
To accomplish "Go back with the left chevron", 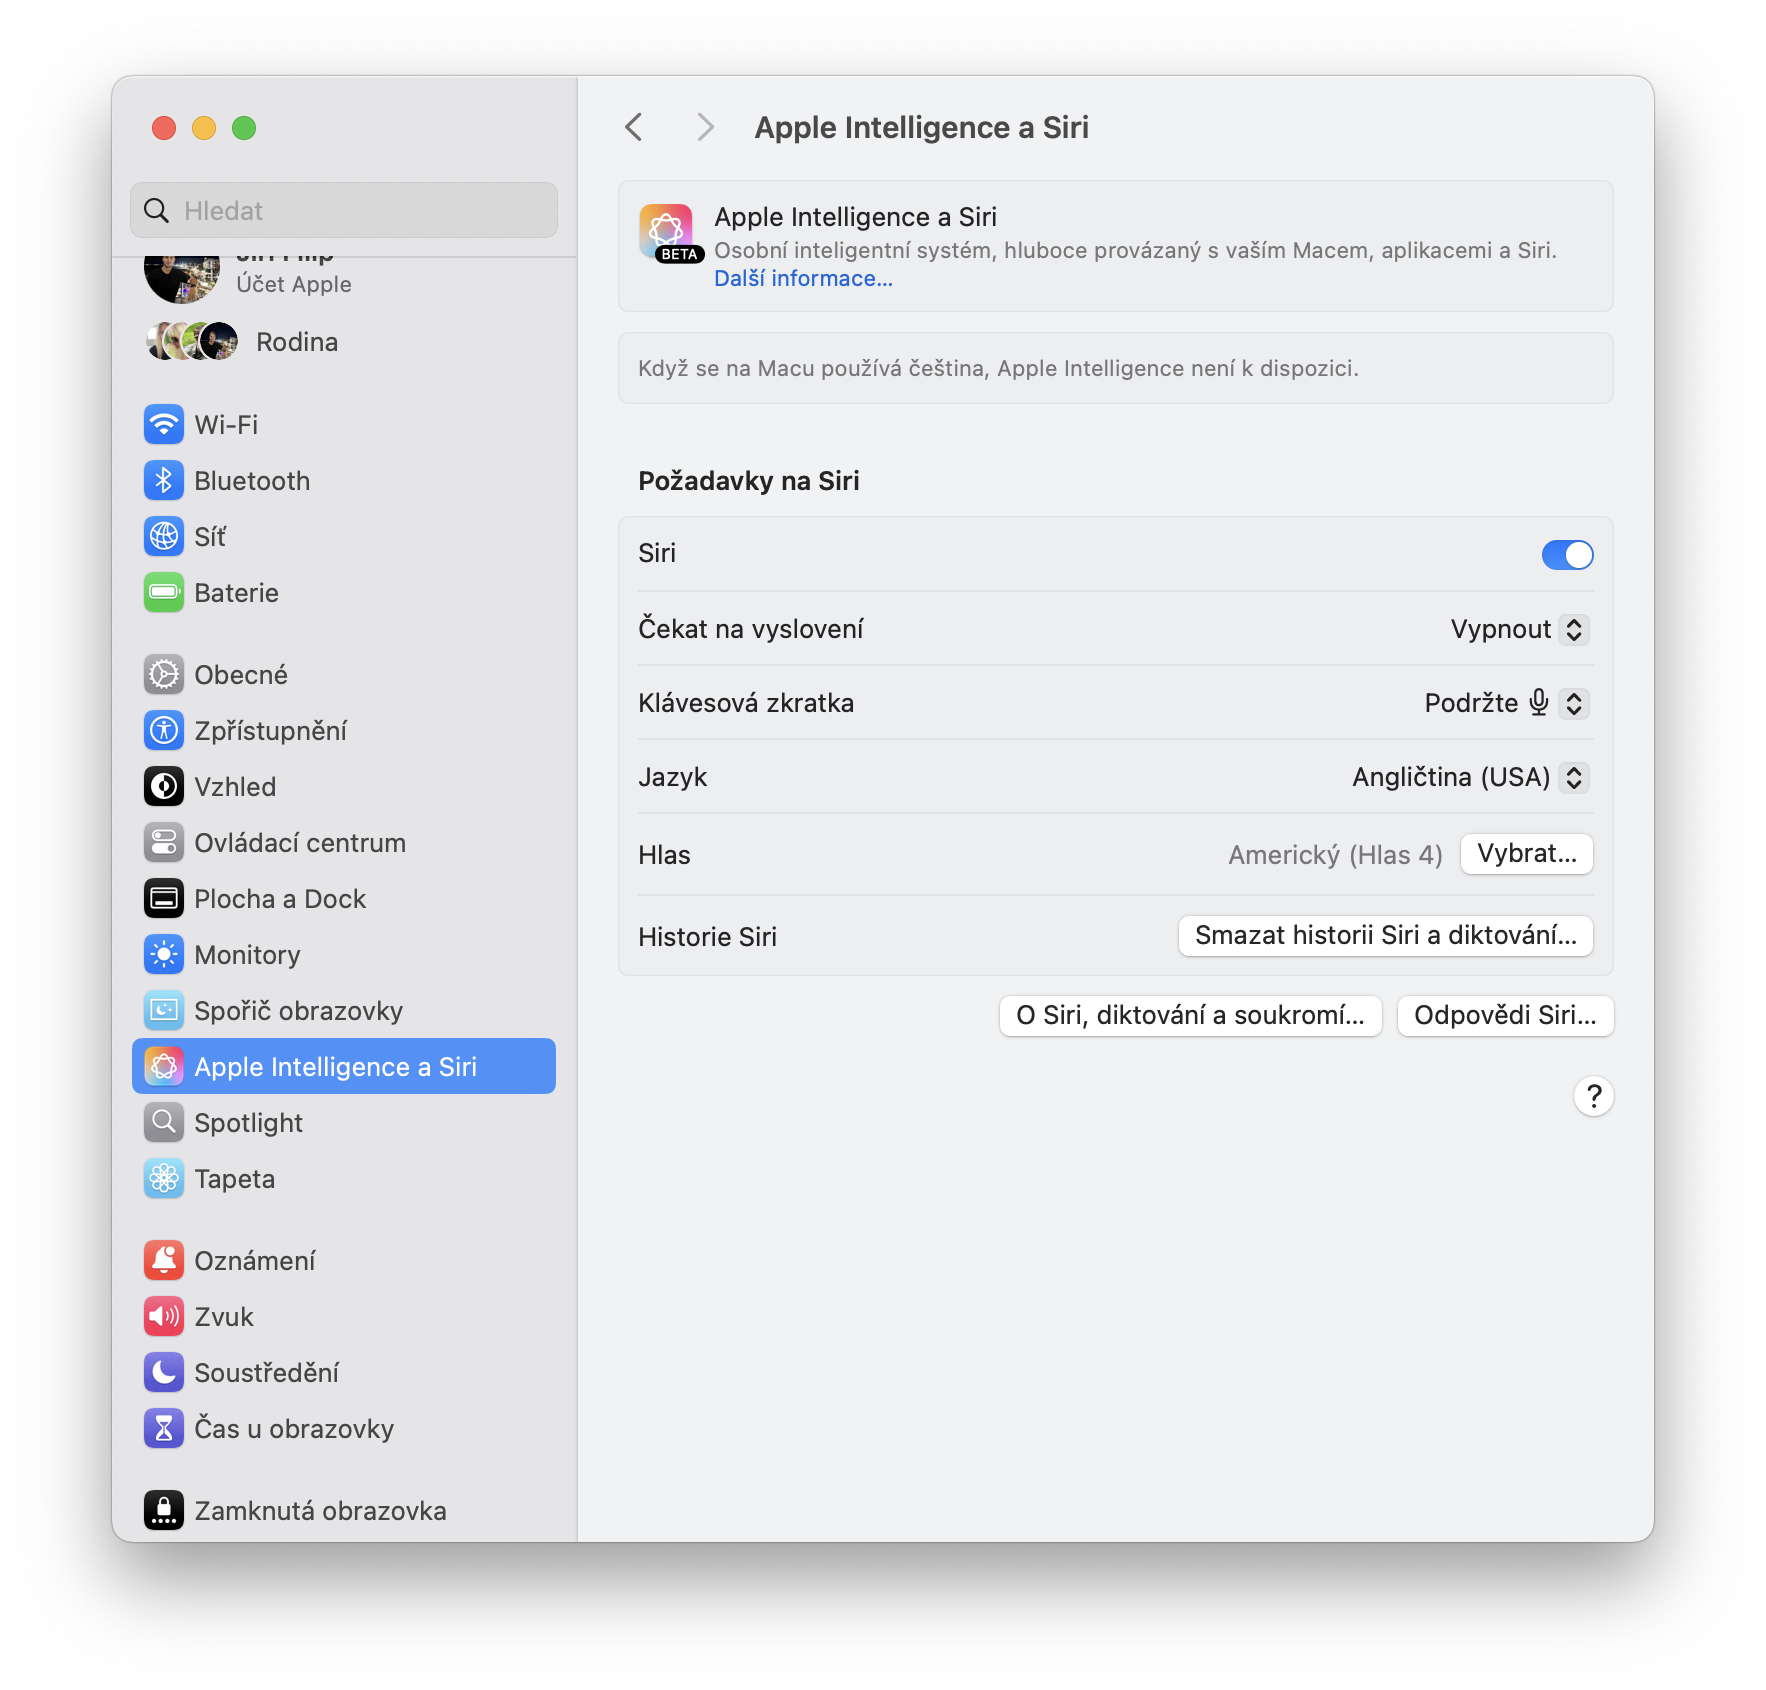I will (634, 128).
